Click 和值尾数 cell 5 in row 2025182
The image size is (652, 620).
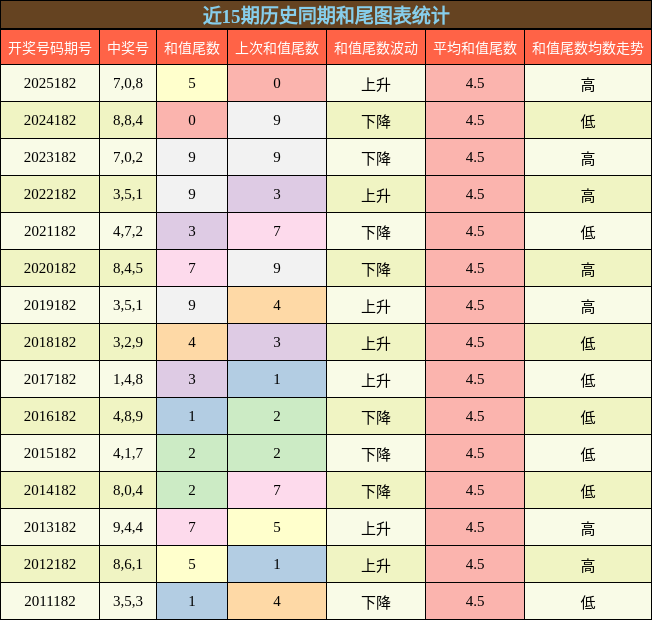(192, 83)
